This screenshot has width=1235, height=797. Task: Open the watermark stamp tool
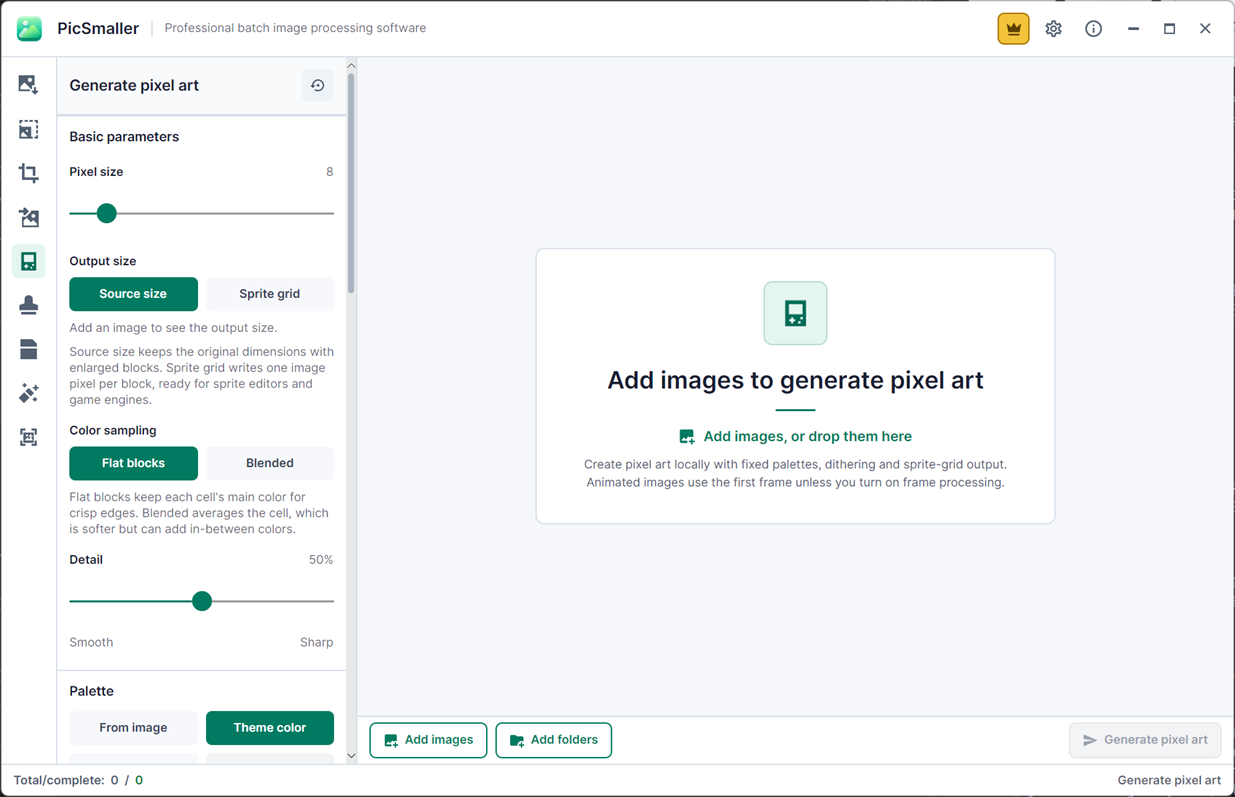28,305
